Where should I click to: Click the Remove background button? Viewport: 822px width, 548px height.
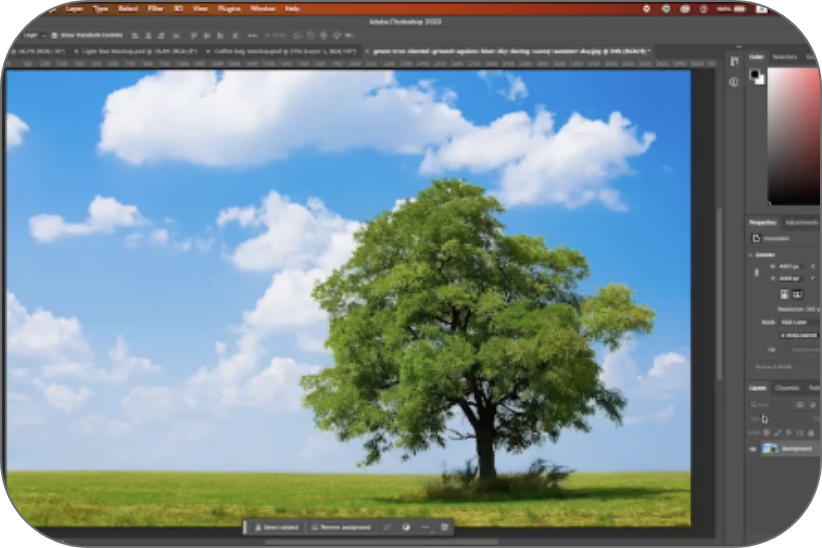click(x=340, y=527)
